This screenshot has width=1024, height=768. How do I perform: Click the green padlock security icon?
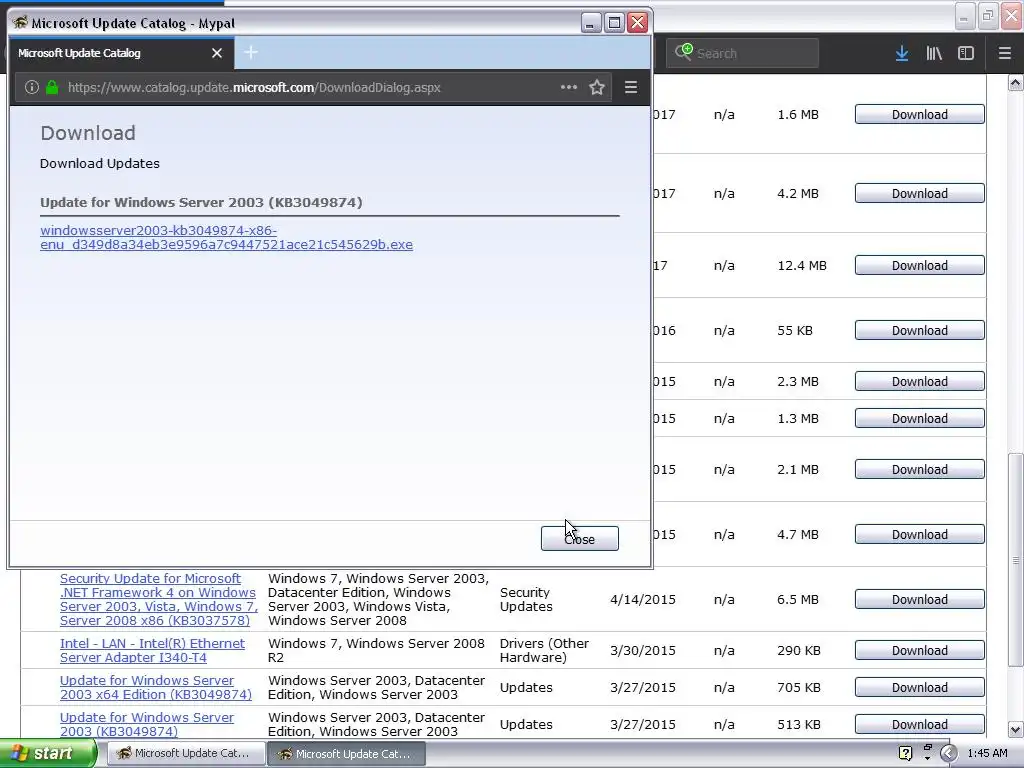pos(52,87)
